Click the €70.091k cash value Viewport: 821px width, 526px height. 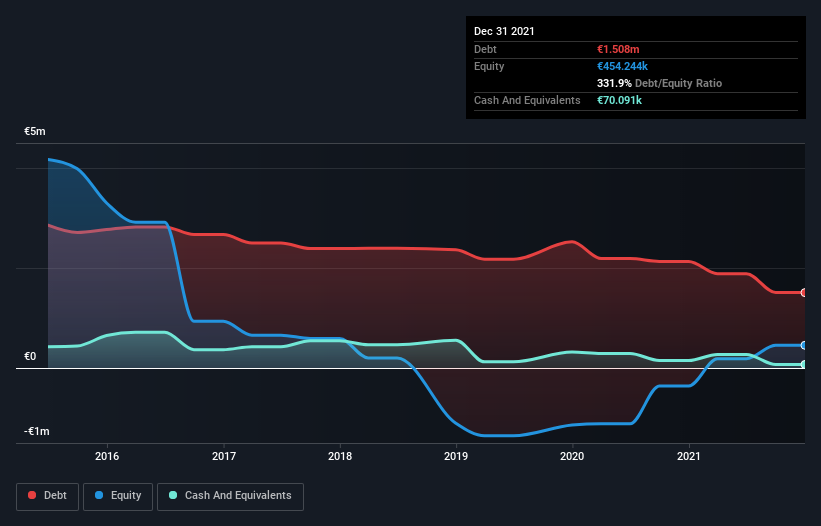pyautogui.click(x=619, y=100)
